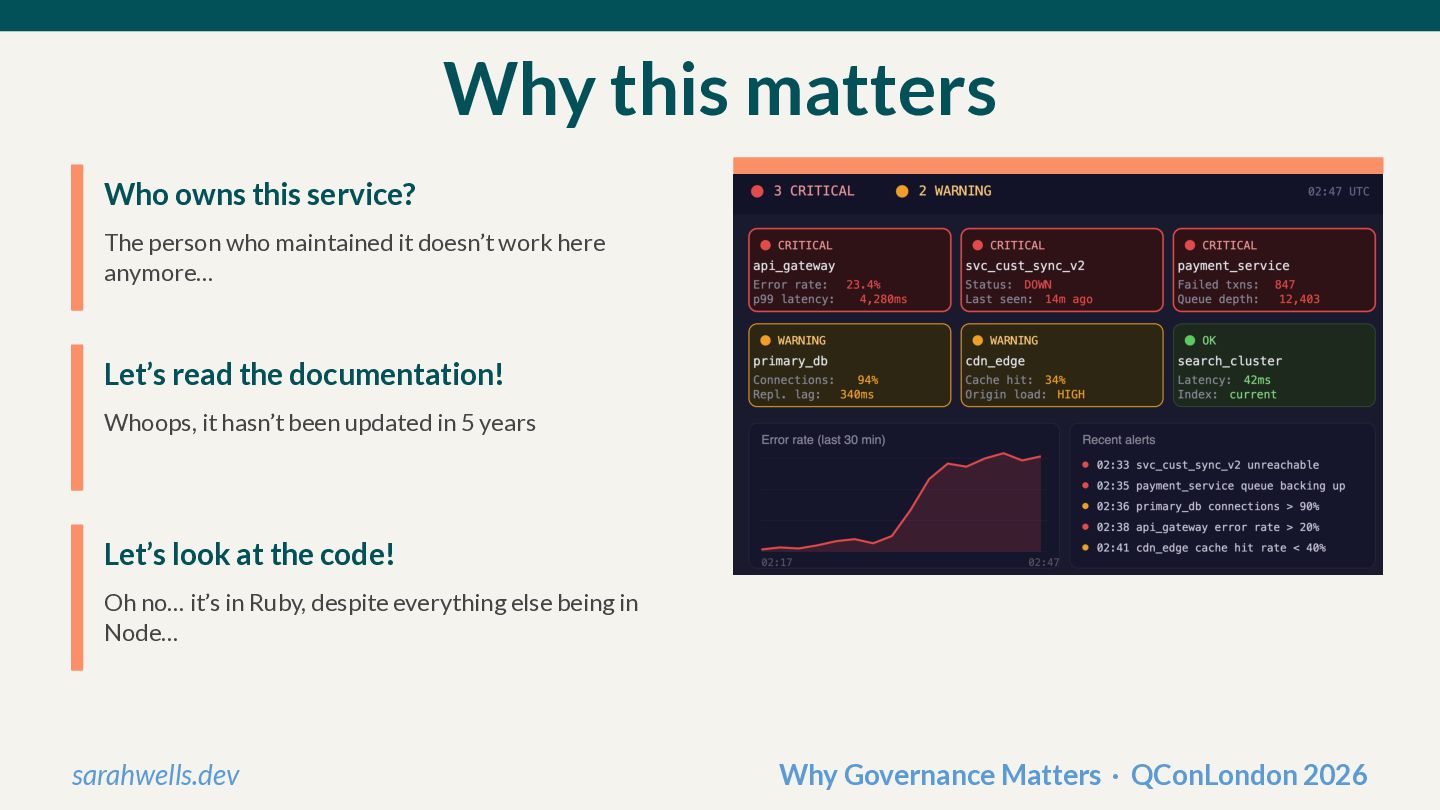Click the red dot on the 02:35 alert
Image resolution: width=1440 pixels, height=810 pixels.
(x=1086, y=486)
